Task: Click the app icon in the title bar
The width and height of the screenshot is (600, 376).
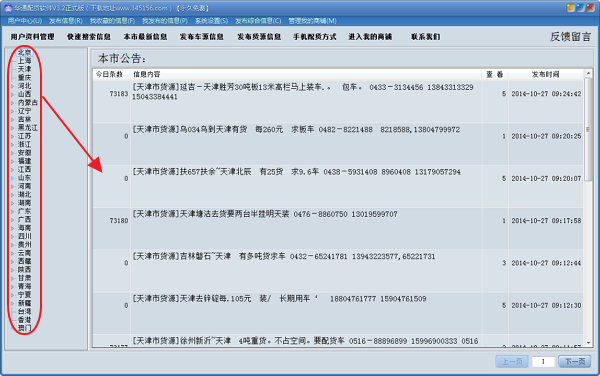Action: 8,8
